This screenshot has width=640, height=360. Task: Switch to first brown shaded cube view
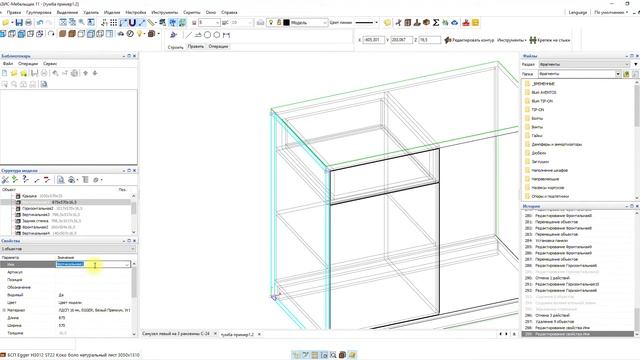pyautogui.click(x=62, y=34)
